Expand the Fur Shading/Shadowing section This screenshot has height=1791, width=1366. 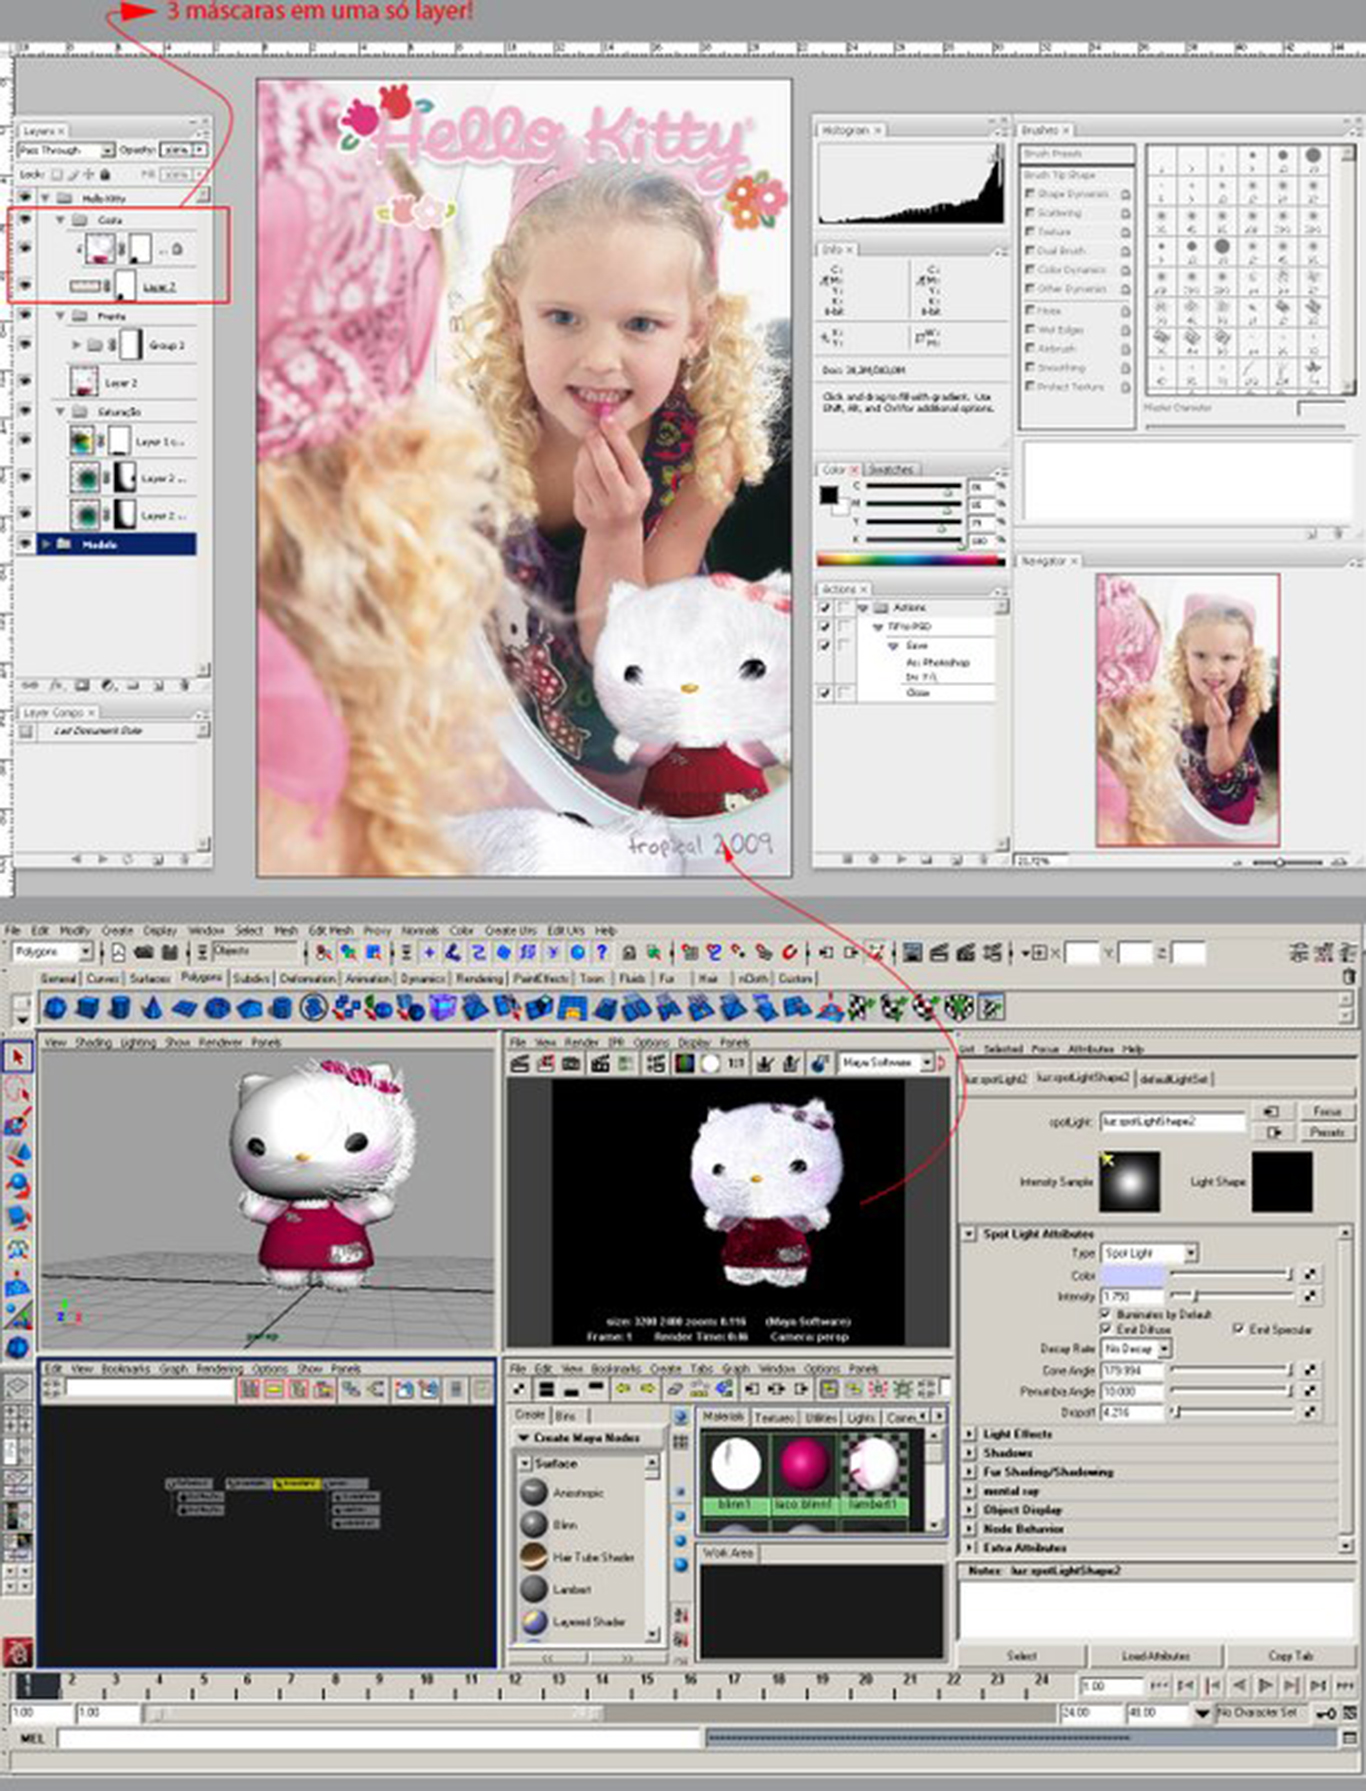969,1472
